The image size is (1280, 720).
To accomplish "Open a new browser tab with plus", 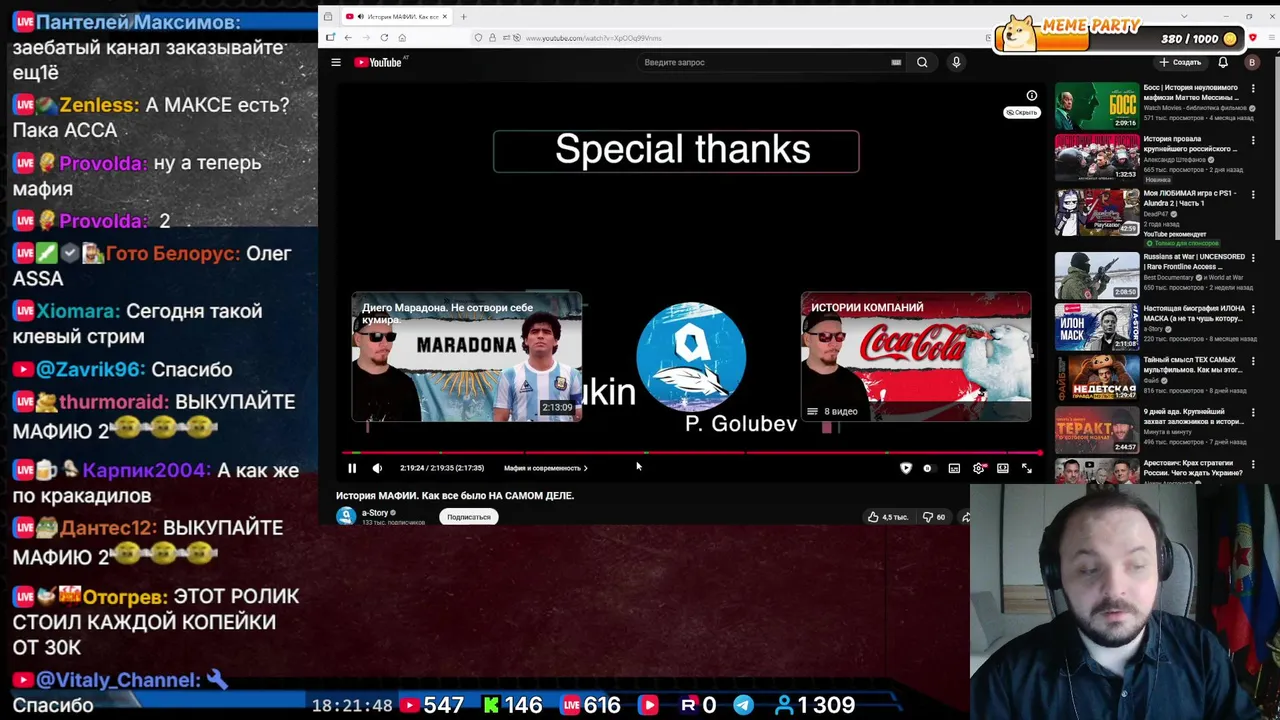I will pos(463,16).
